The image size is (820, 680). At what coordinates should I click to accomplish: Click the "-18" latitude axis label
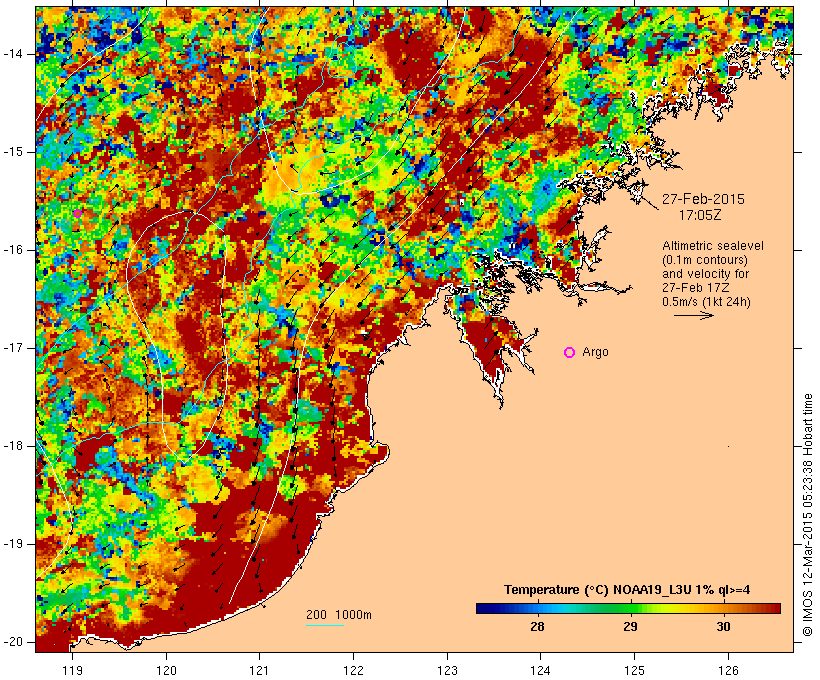coord(12,446)
